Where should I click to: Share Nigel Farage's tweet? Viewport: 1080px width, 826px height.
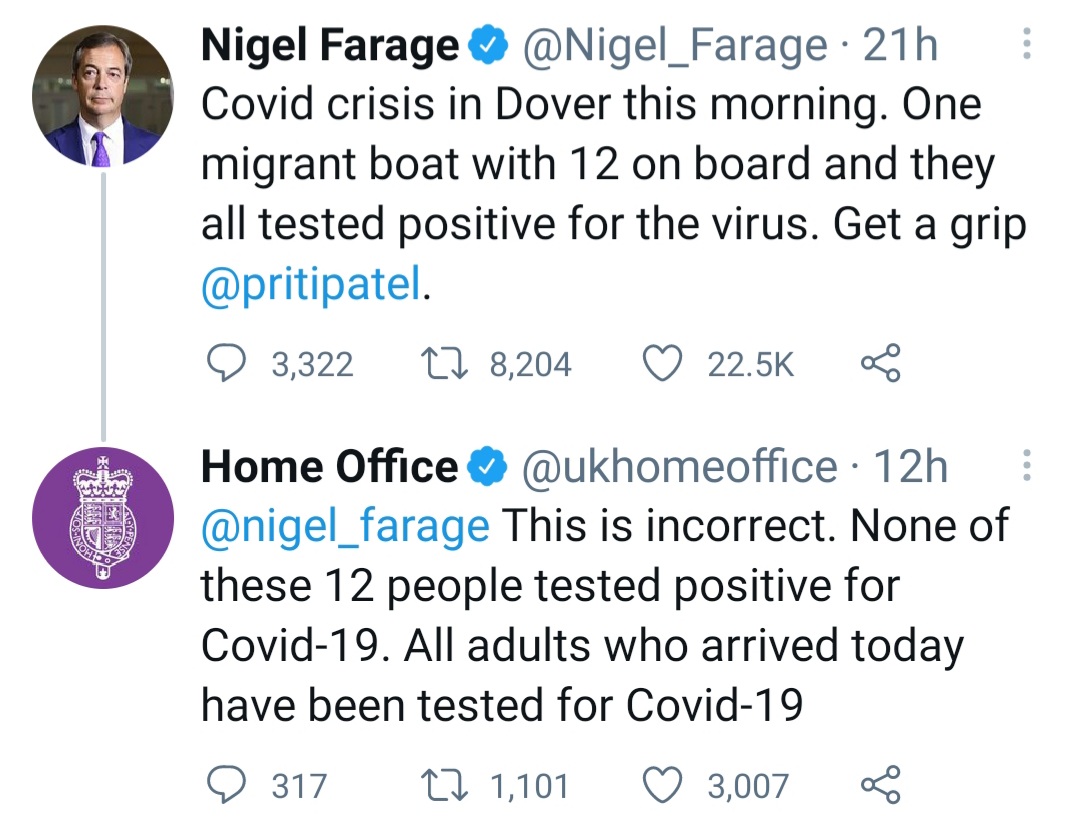pos(881,364)
